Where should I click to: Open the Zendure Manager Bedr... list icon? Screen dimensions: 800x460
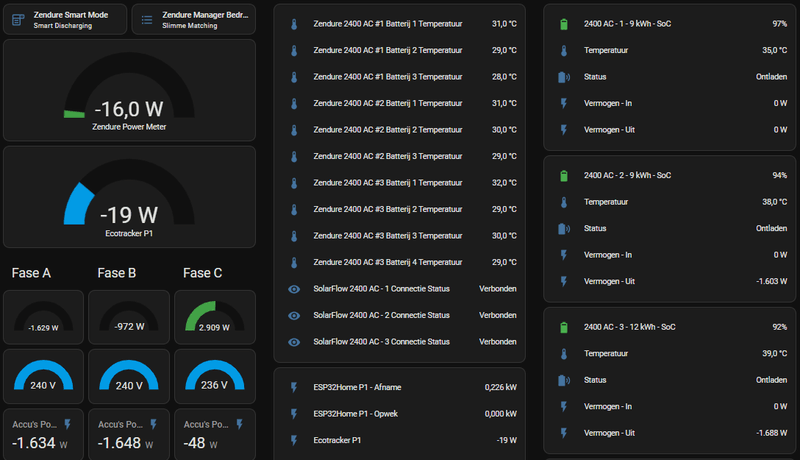[146, 20]
